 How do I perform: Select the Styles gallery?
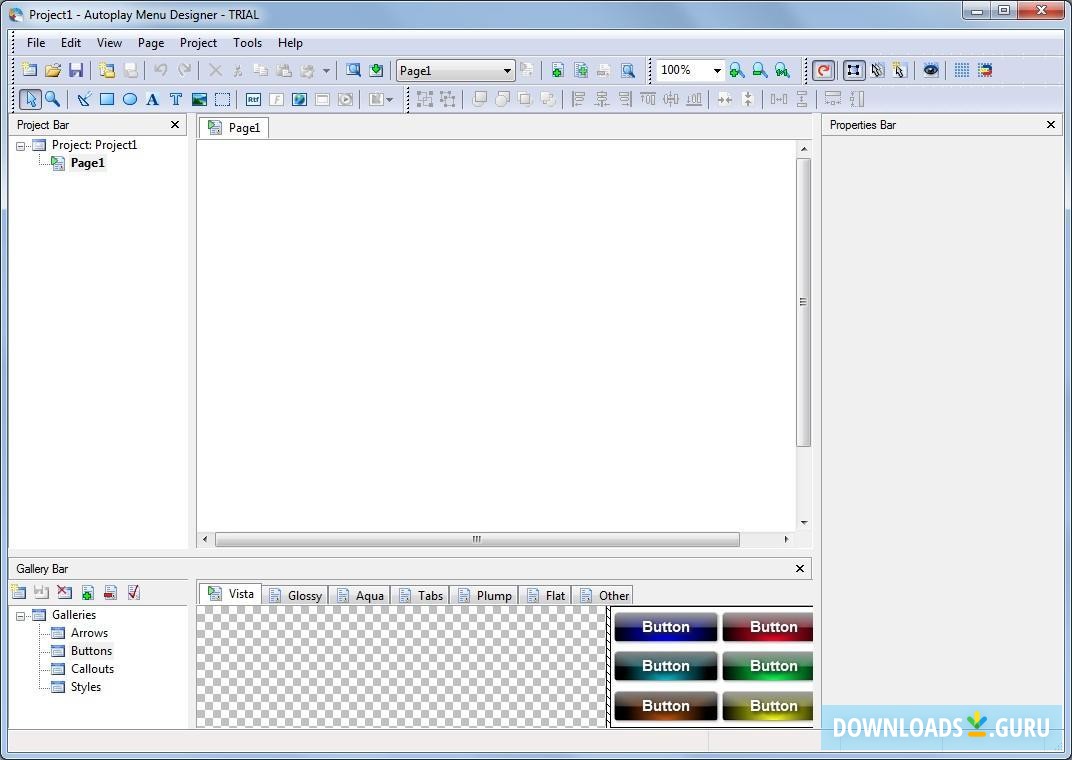pyautogui.click(x=85, y=687)
